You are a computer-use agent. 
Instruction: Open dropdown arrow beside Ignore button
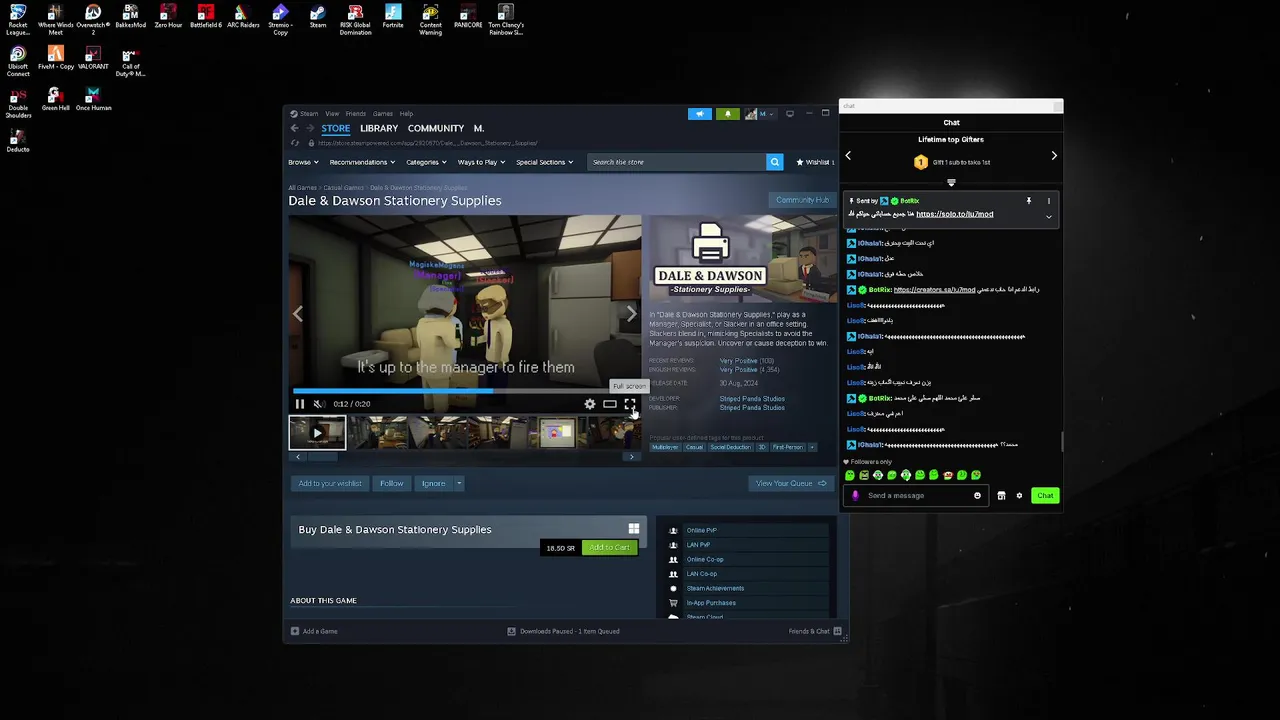[459, 484]
